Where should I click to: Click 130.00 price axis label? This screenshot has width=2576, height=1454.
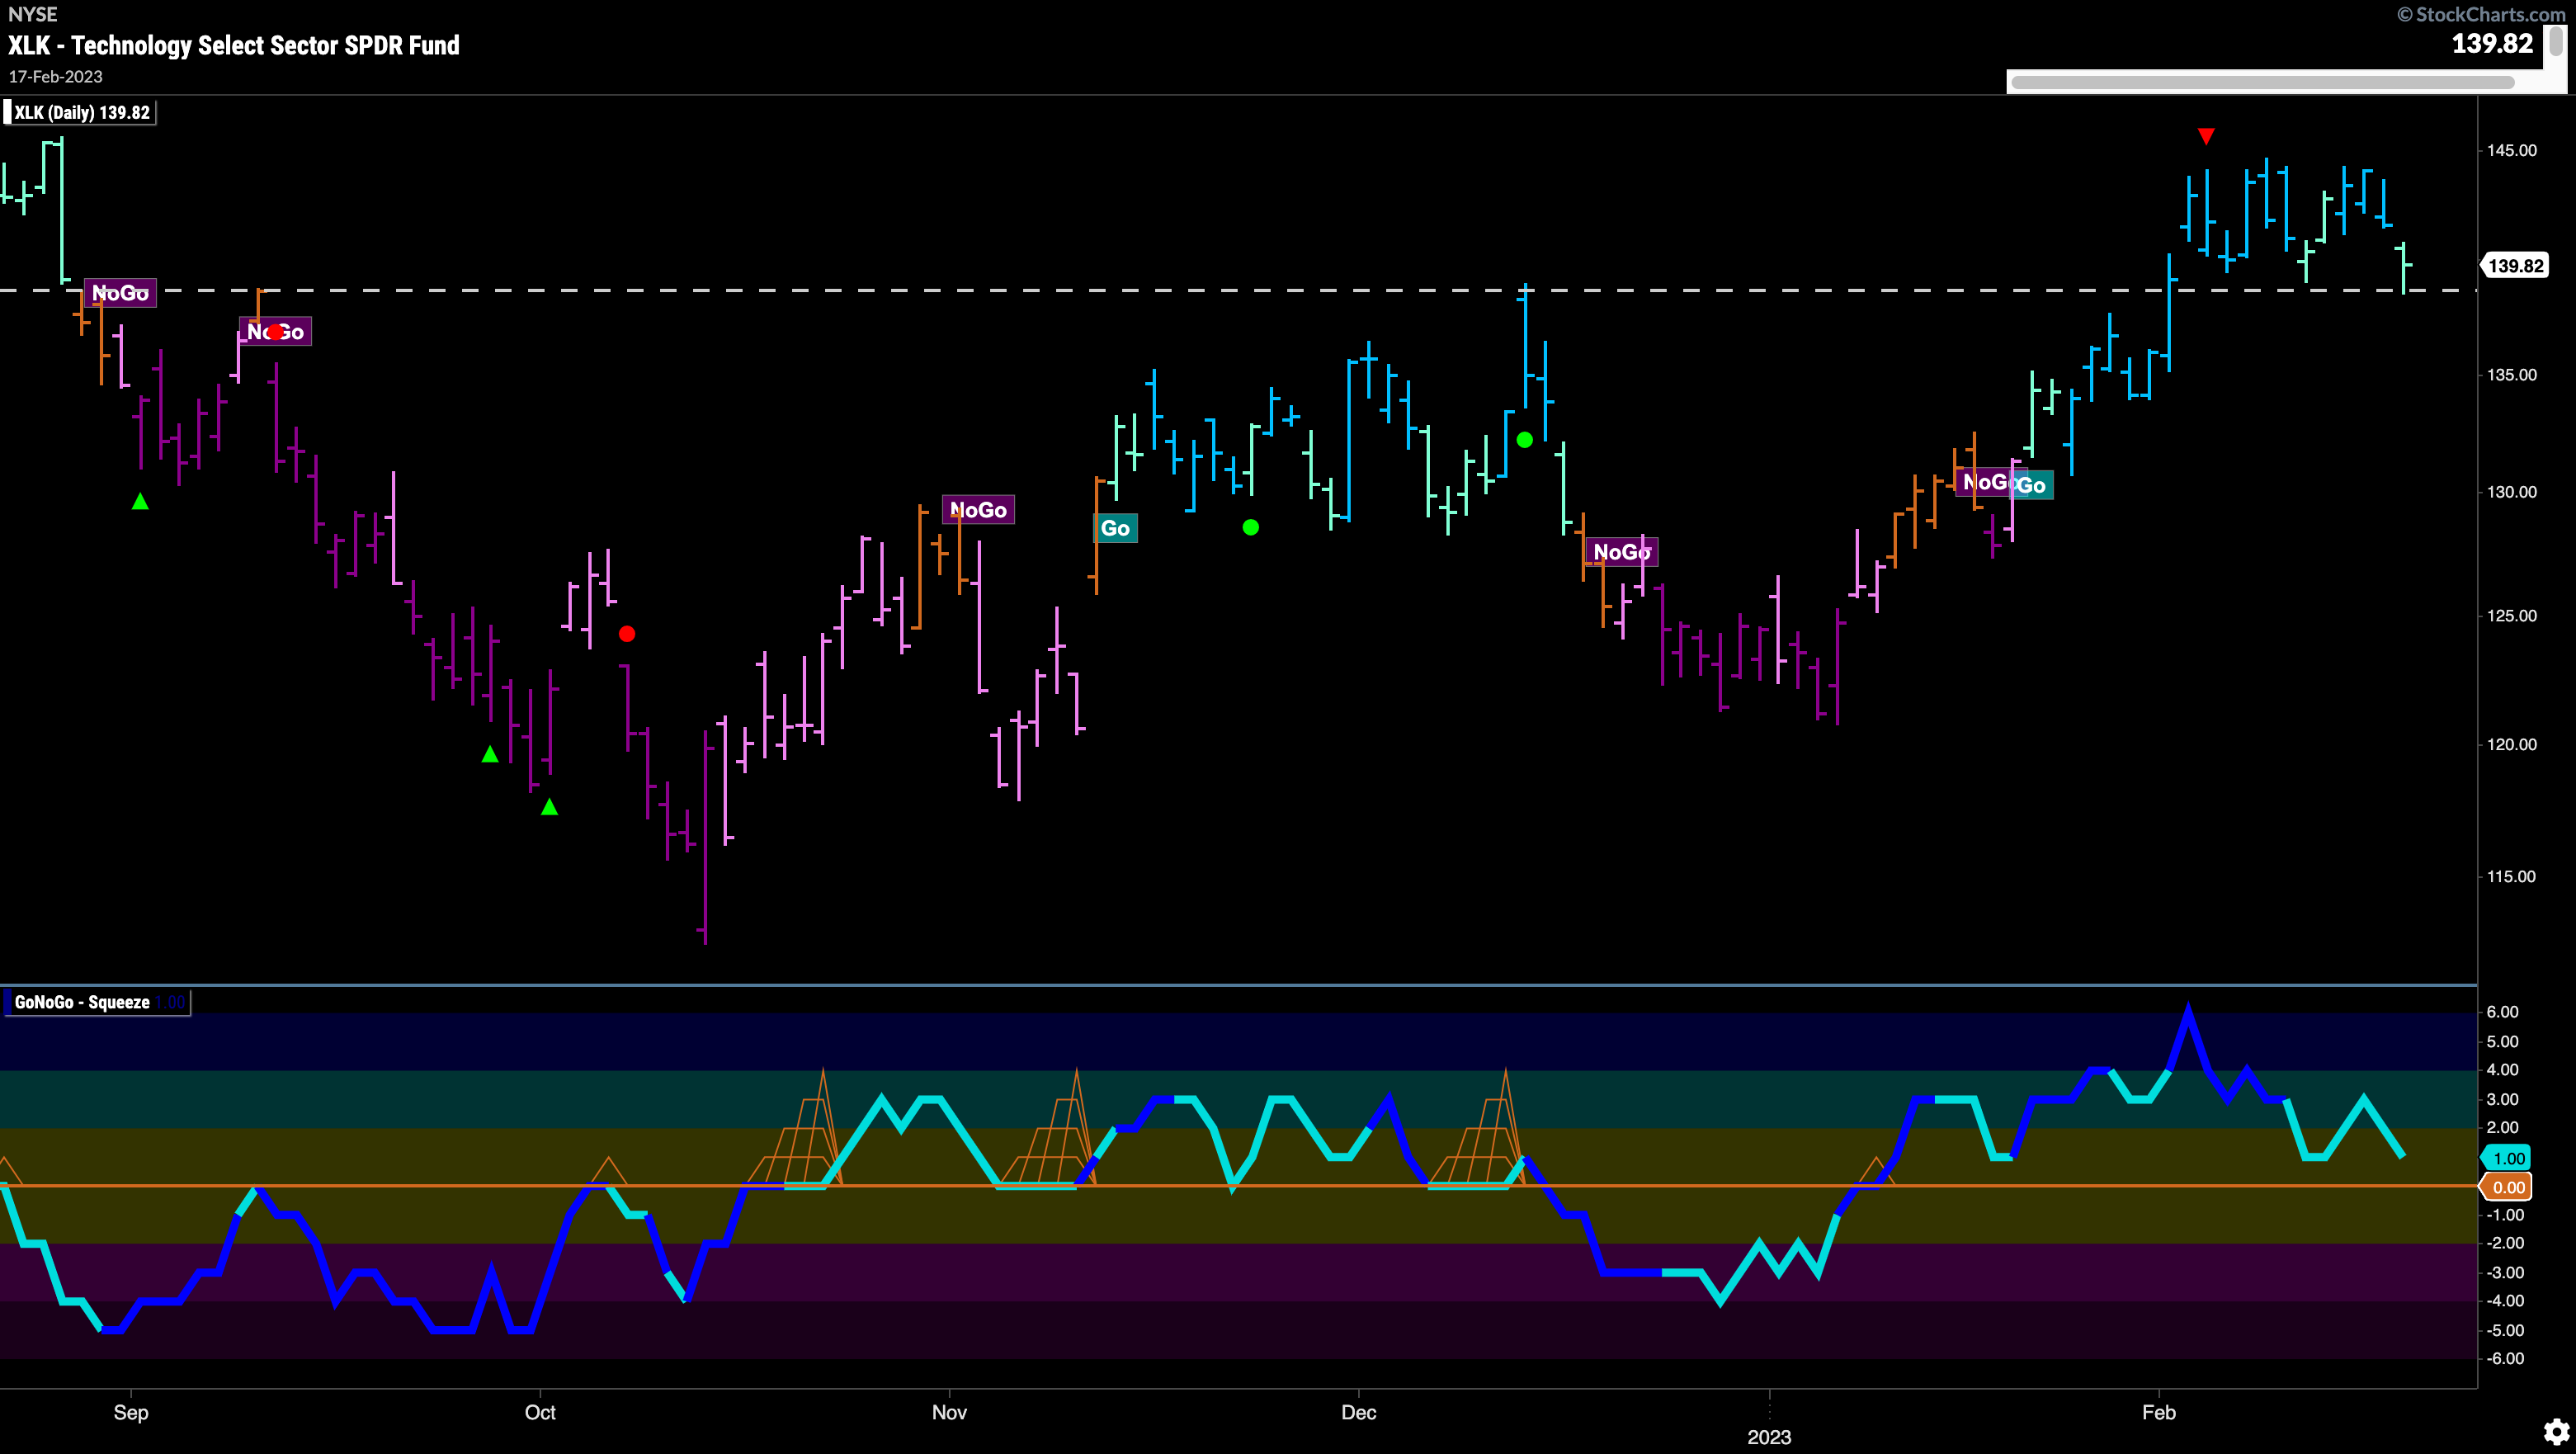(x=2512, y=492)
